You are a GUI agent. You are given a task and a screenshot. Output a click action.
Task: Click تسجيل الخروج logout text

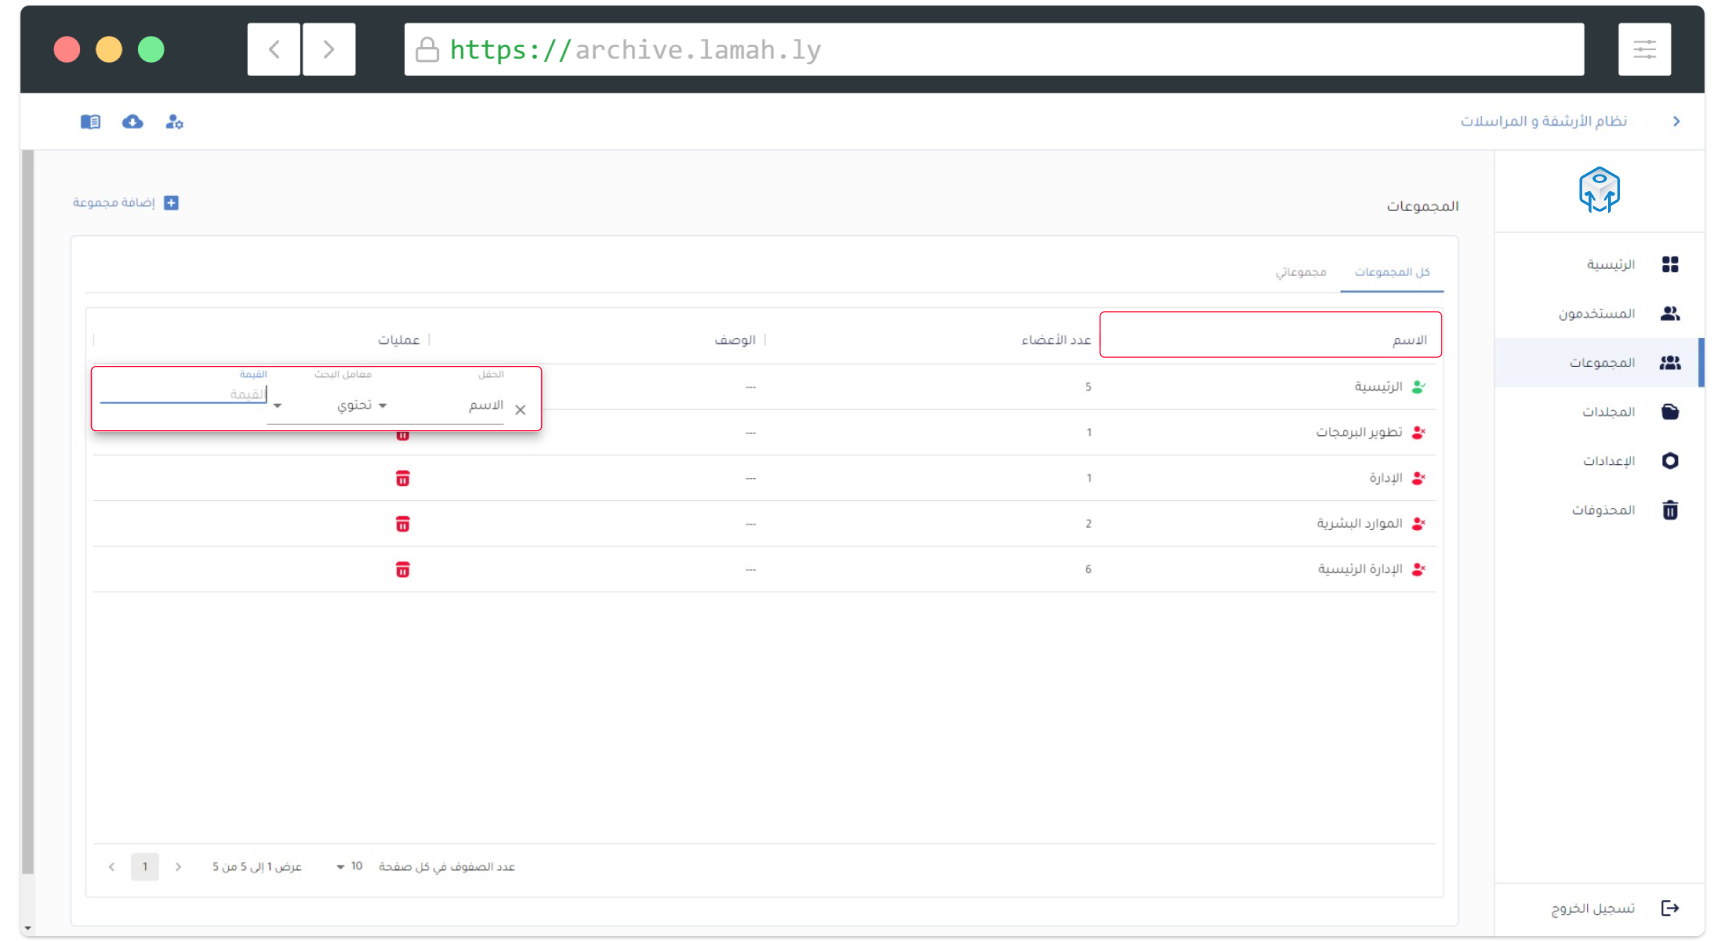[1593, 908]
